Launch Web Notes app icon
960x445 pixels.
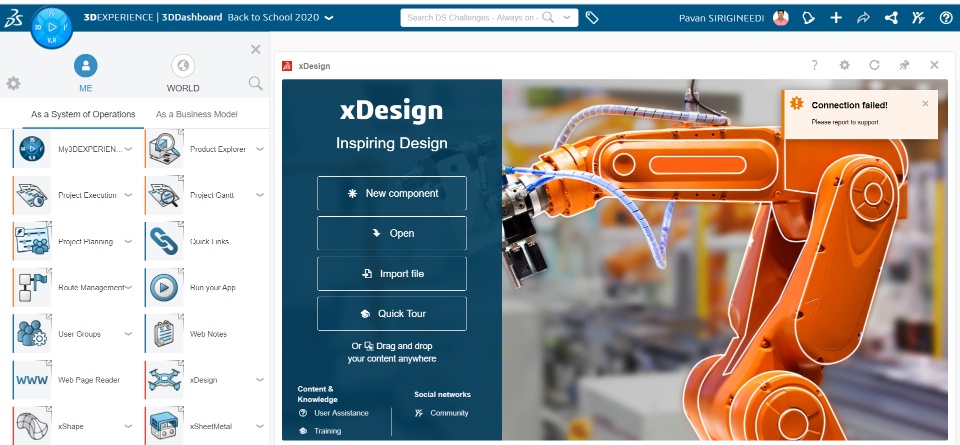click(x=164, y=334)
